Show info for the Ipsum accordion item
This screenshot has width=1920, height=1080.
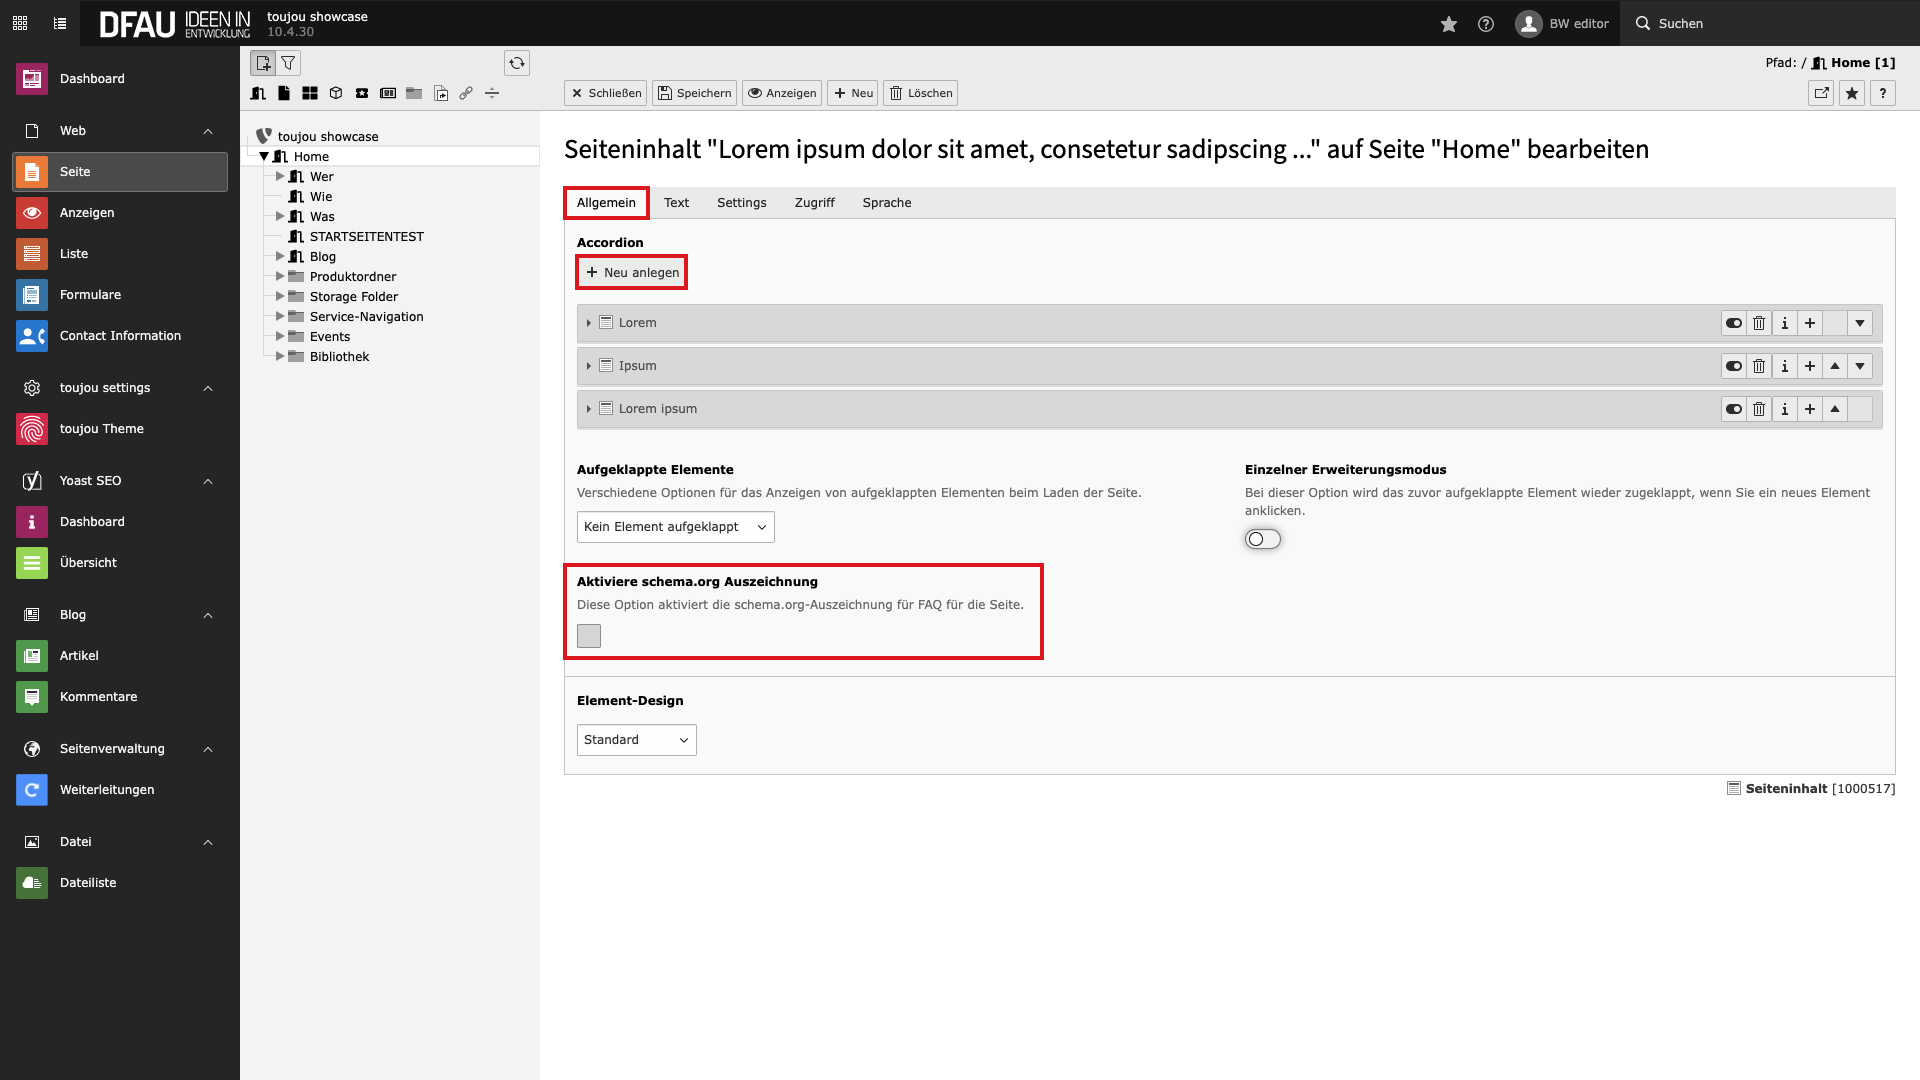1784,366
